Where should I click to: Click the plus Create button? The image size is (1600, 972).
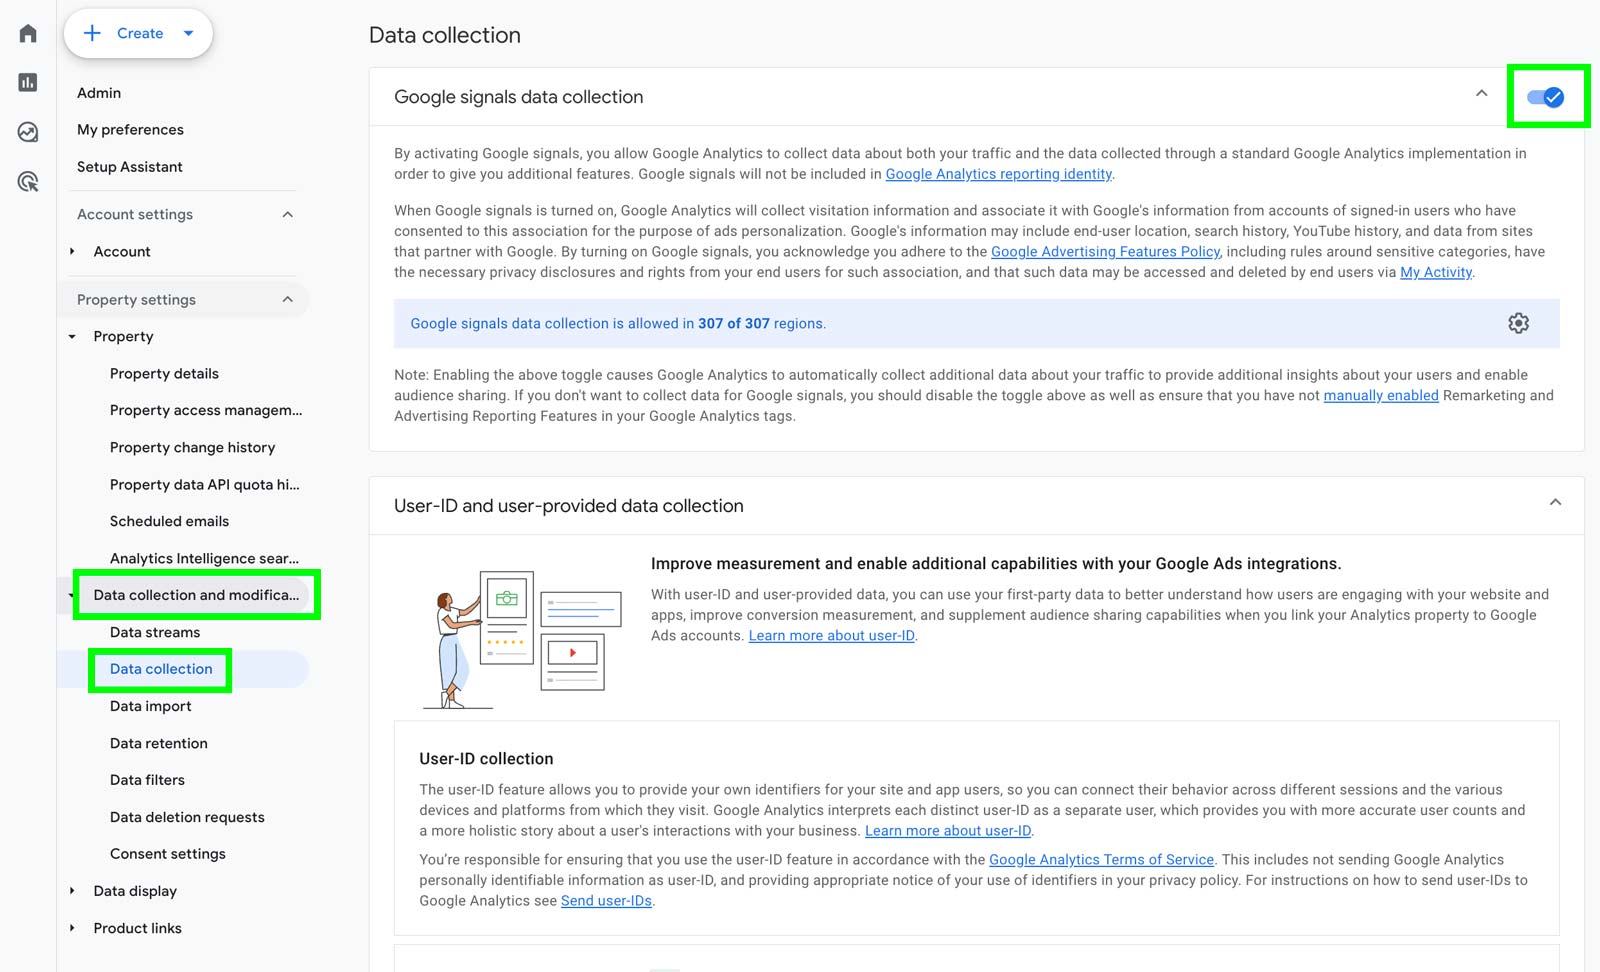138,33
